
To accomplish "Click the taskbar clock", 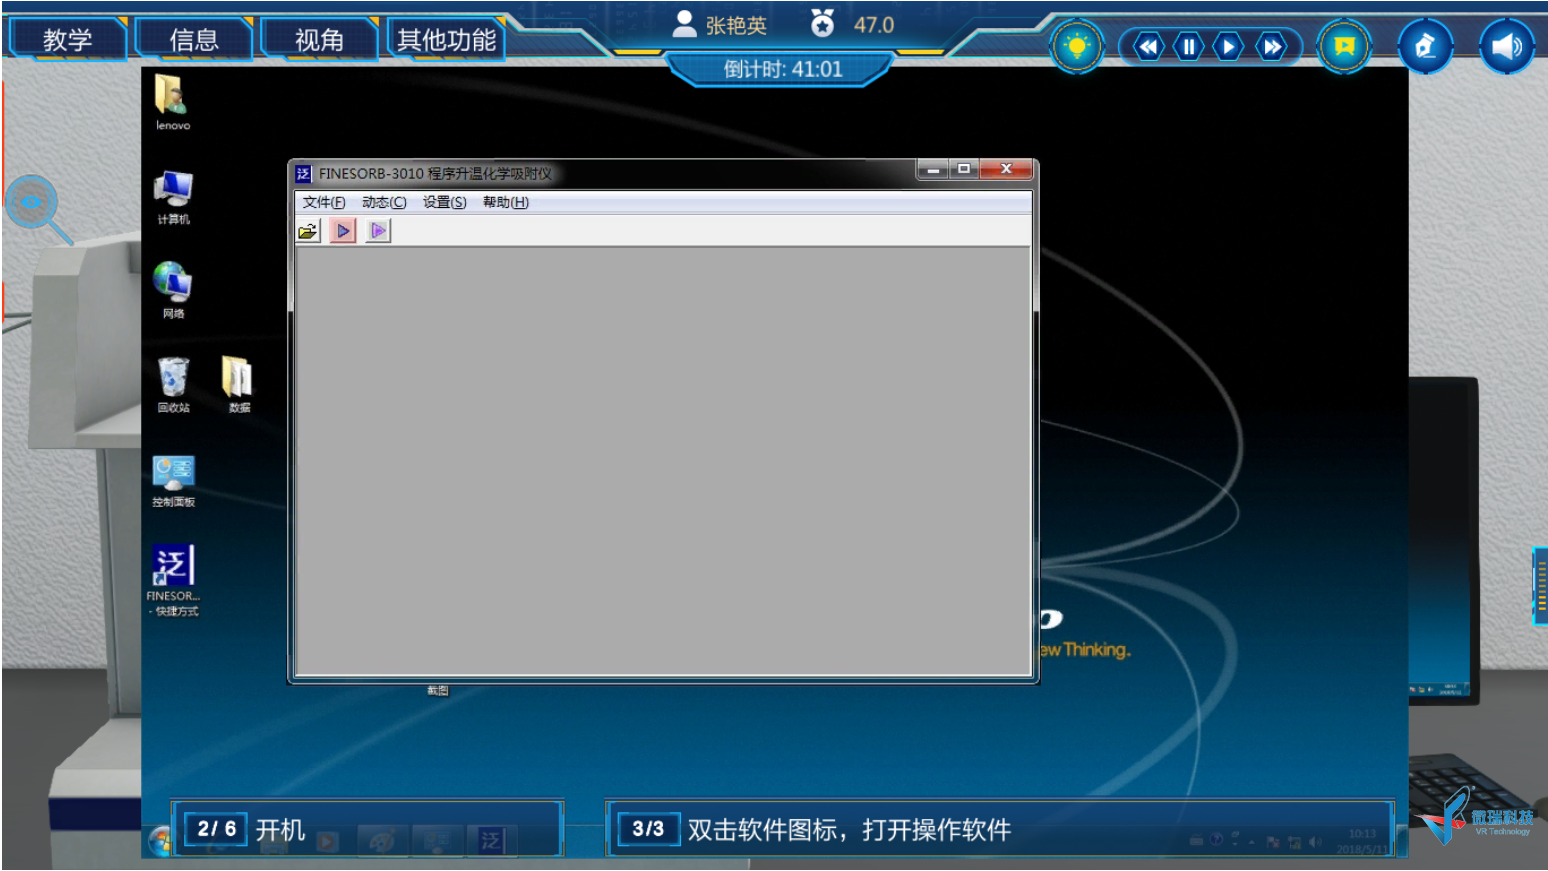I will 1362,841.
